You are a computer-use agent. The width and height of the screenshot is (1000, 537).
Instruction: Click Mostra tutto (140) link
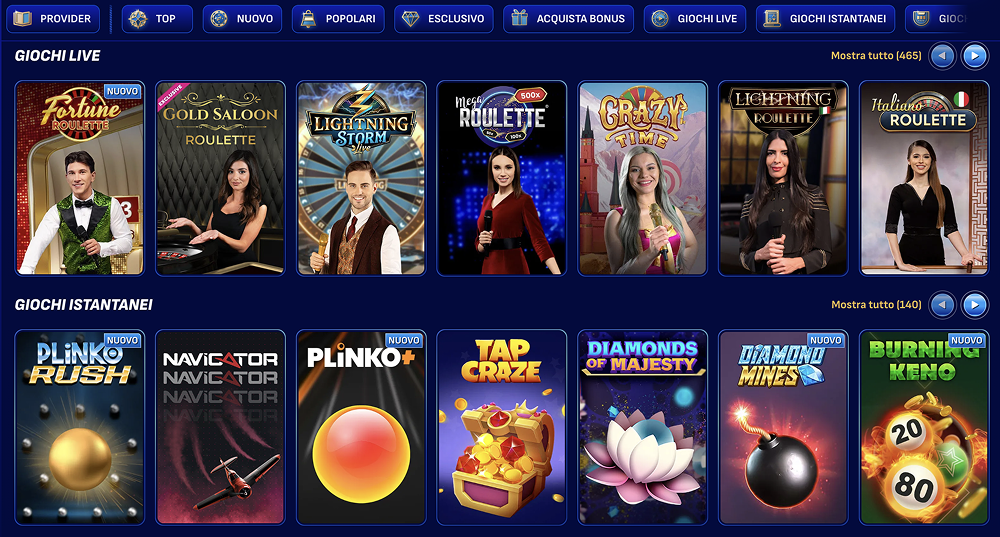click(876, 305)
